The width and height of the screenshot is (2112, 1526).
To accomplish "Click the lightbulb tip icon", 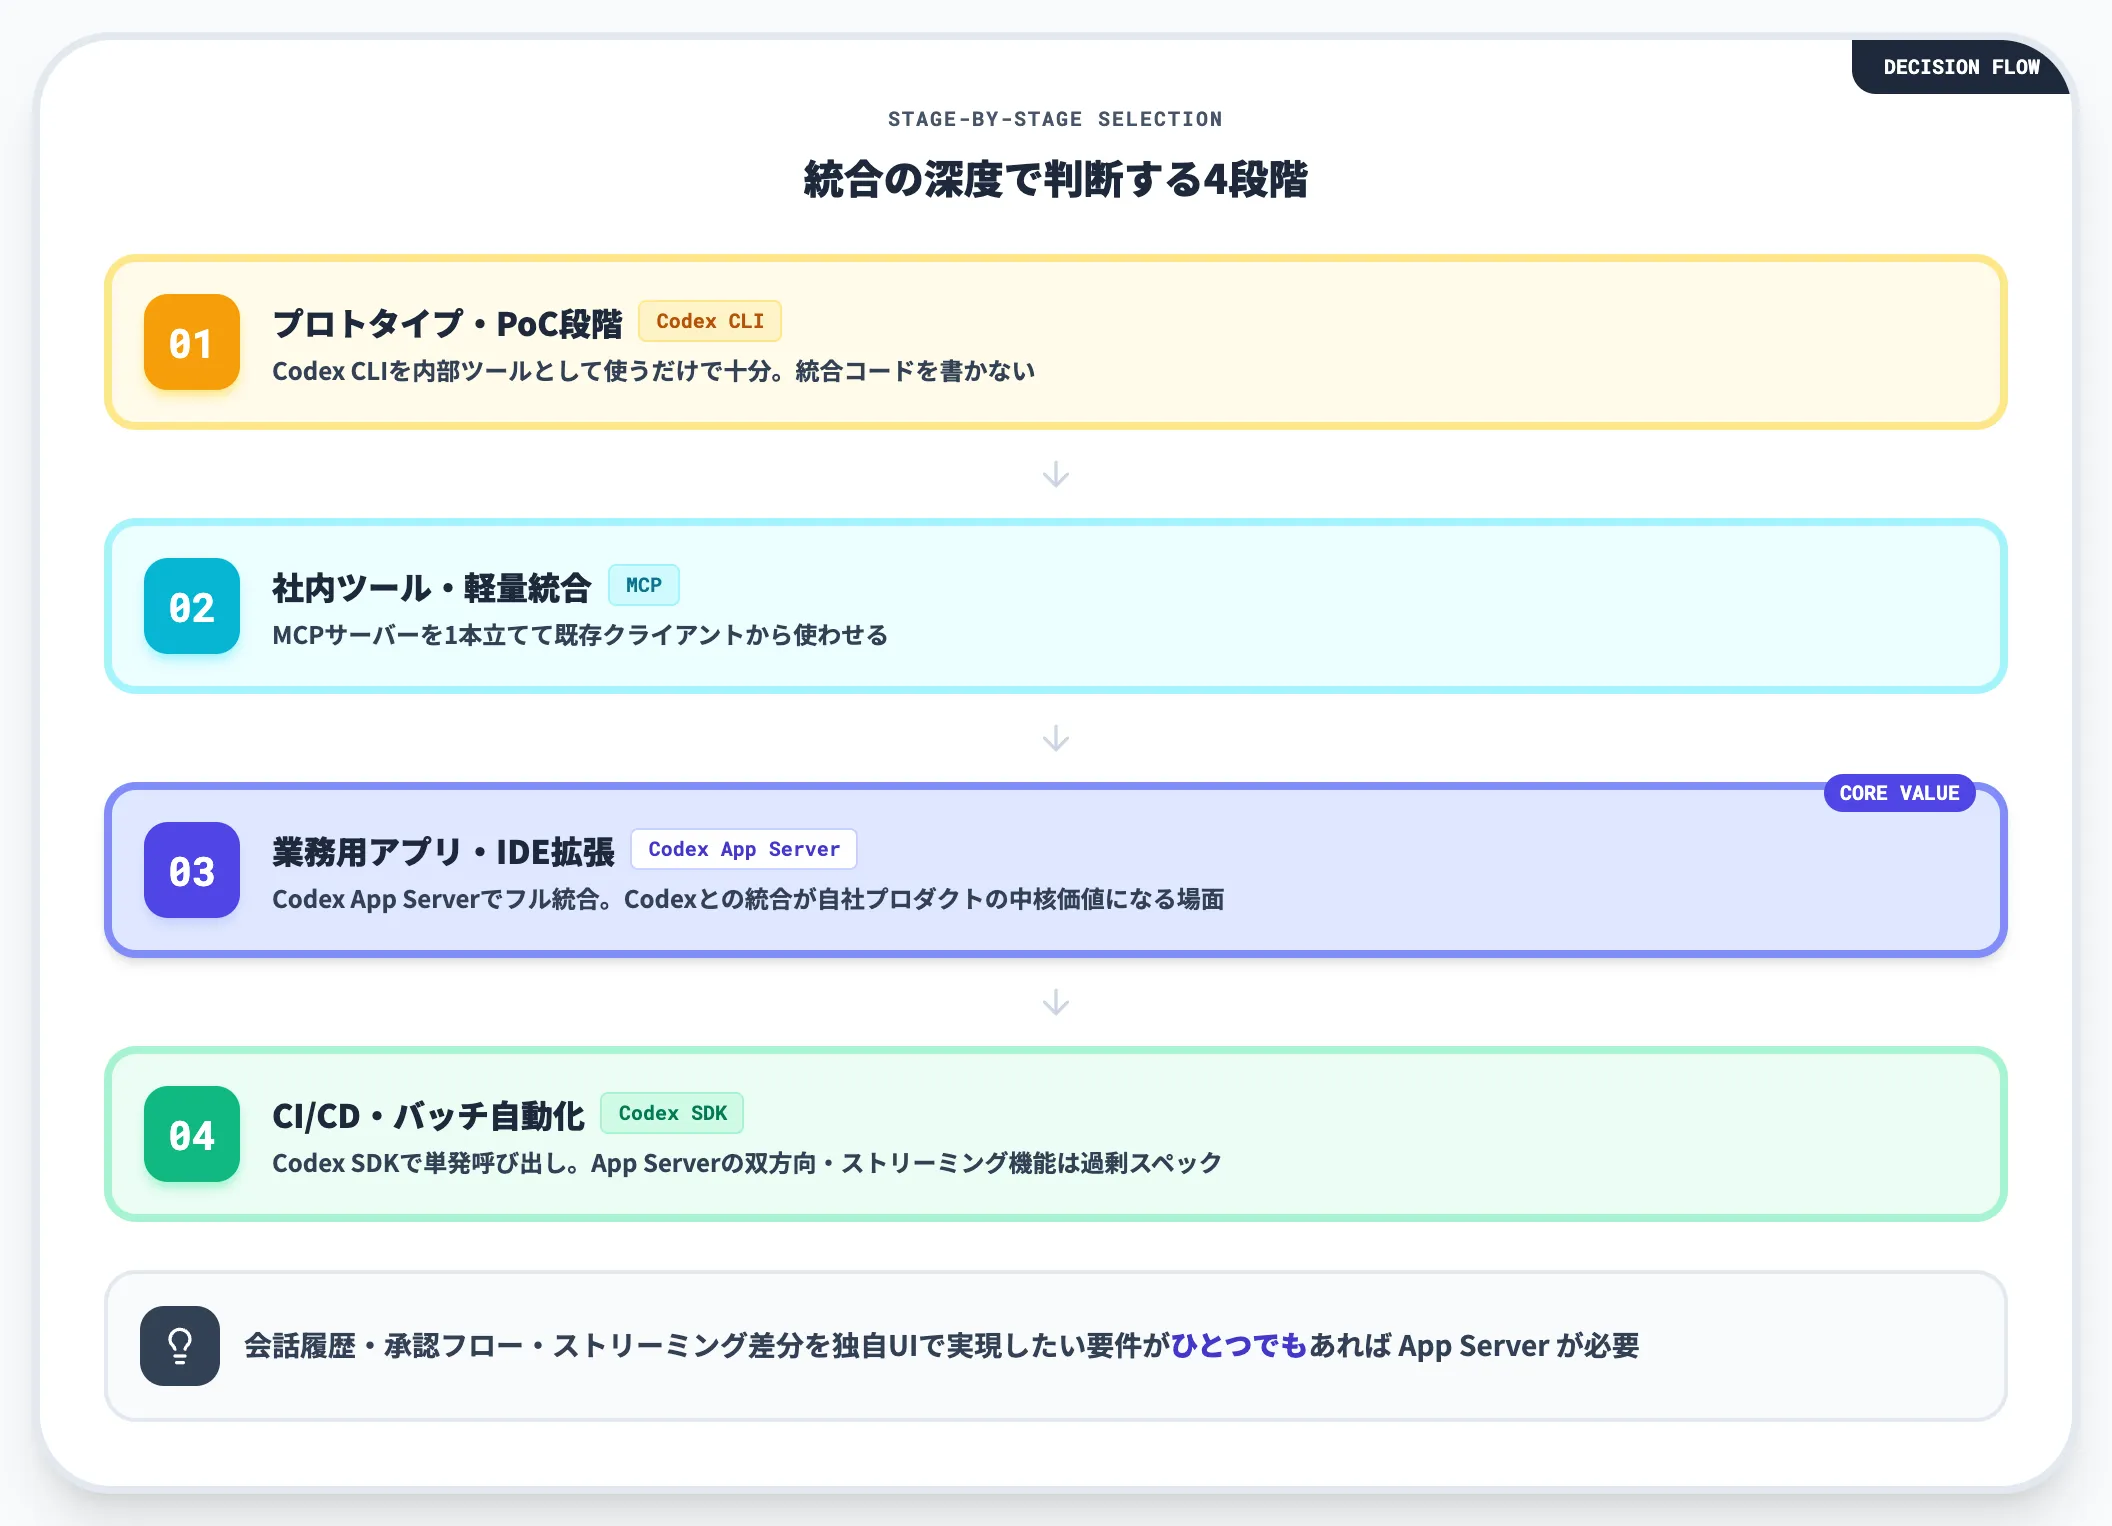I will pos(180,1346).
